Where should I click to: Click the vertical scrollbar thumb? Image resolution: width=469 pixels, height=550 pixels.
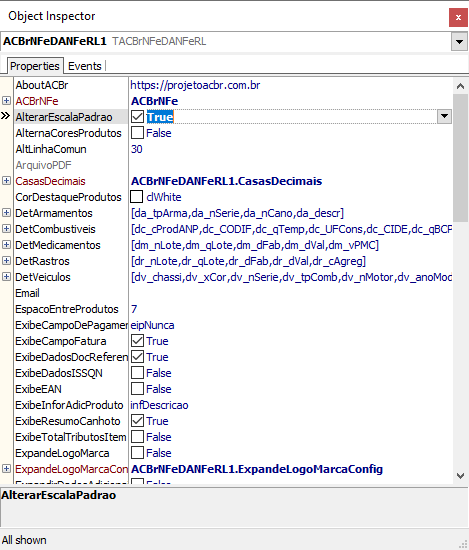460,158
